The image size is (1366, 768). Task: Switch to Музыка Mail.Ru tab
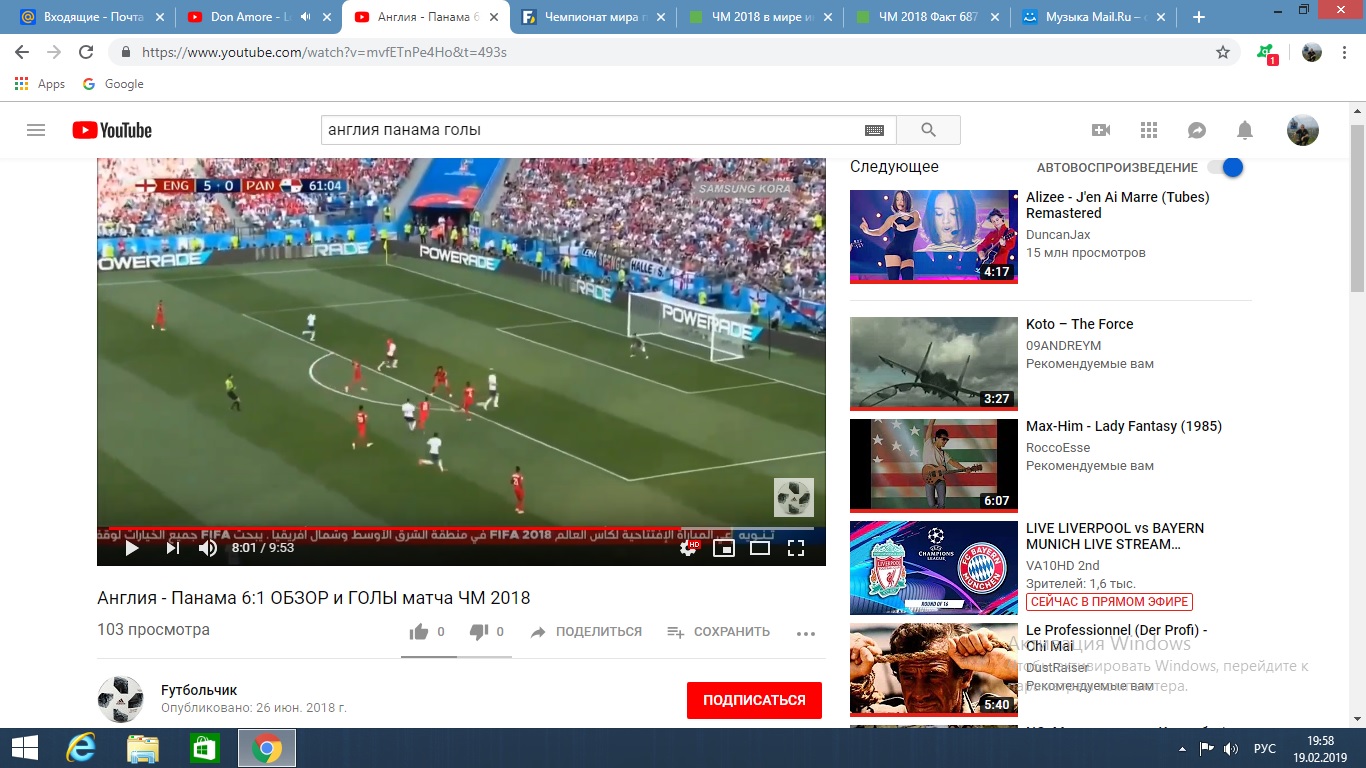coord(1092,17)
